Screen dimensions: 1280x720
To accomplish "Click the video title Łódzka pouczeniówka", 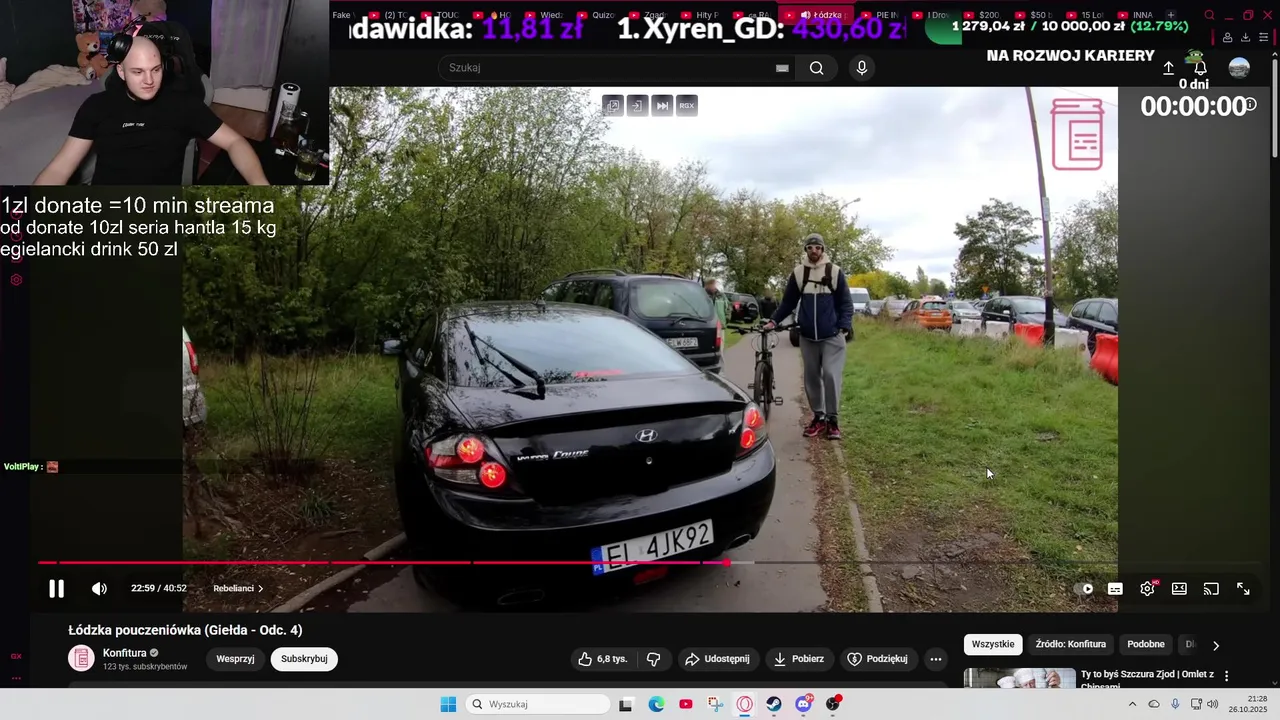I will (185, 630).
